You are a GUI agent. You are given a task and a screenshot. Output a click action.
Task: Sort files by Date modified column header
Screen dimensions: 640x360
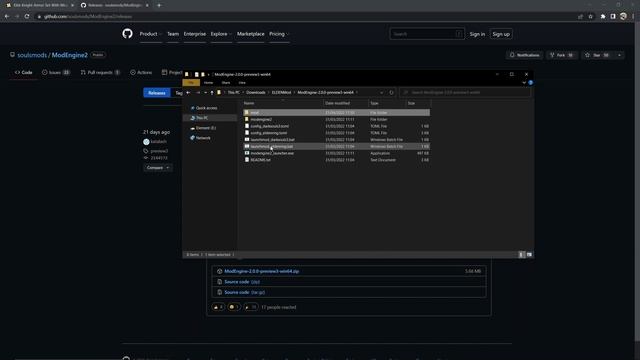point(338,103)
